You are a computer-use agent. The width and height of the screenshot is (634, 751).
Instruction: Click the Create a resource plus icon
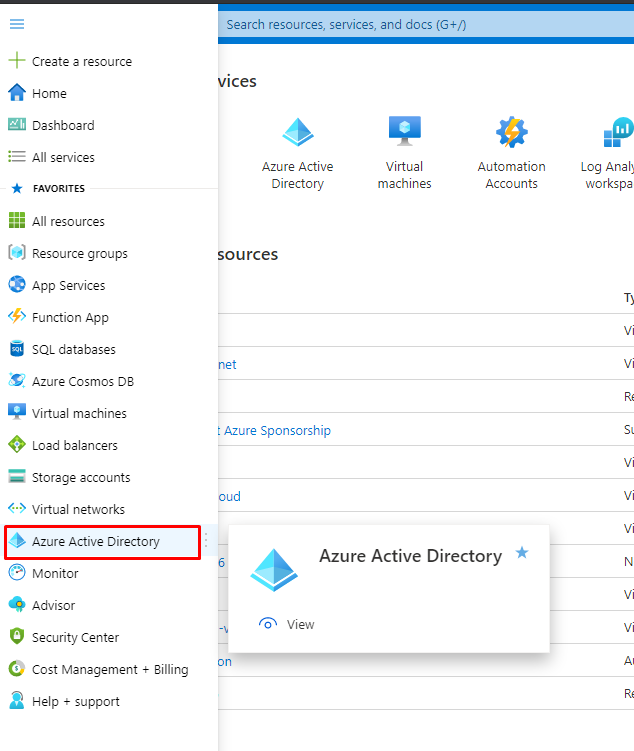[x=16, y=61]
